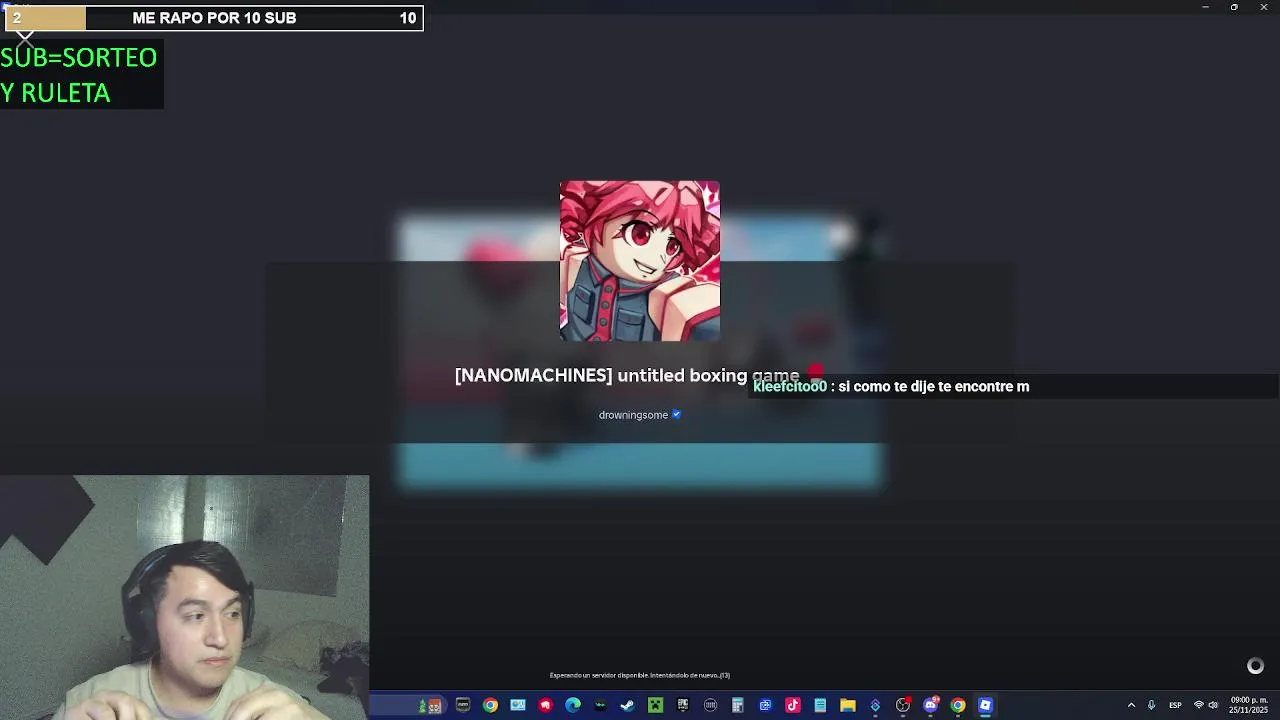Open the Roblox taskbar icon

point(985,705)
